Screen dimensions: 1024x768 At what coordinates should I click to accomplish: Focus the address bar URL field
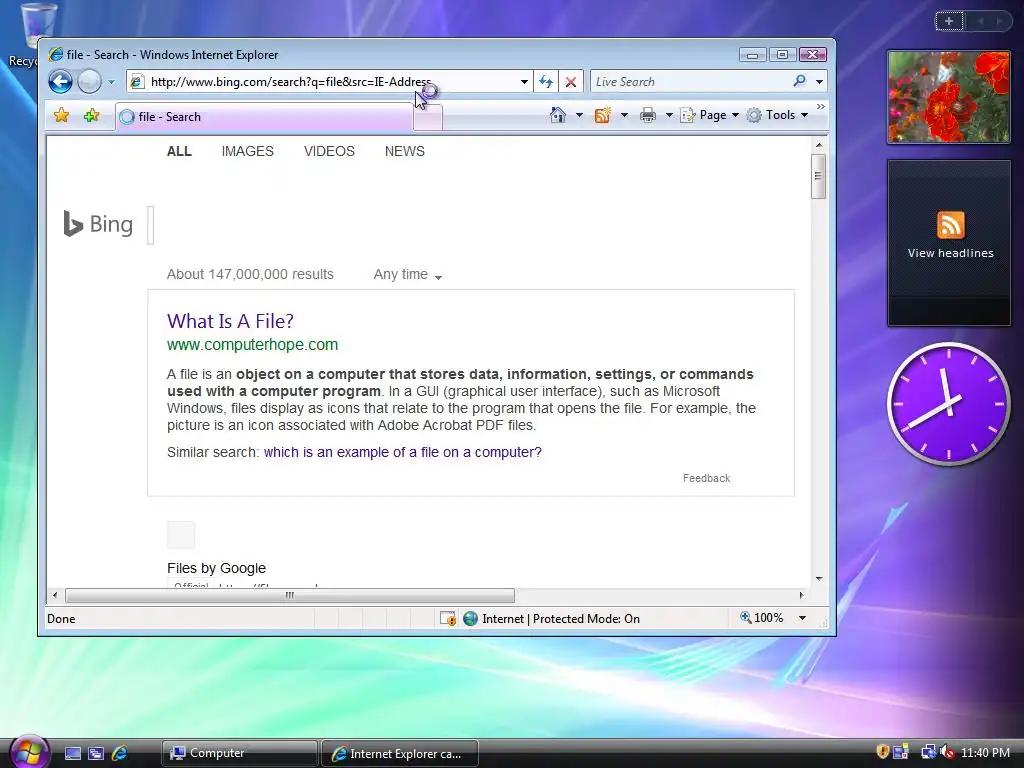click(x=332, y=82)
